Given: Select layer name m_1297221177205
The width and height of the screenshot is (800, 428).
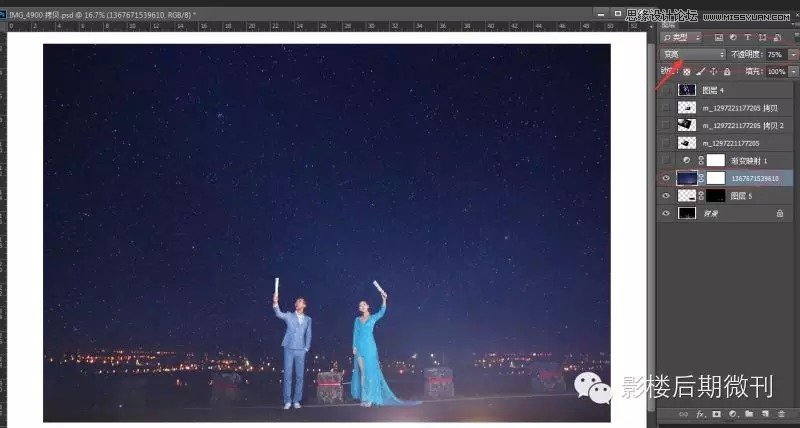Looking at the screenshot, I should coord(731,143).
